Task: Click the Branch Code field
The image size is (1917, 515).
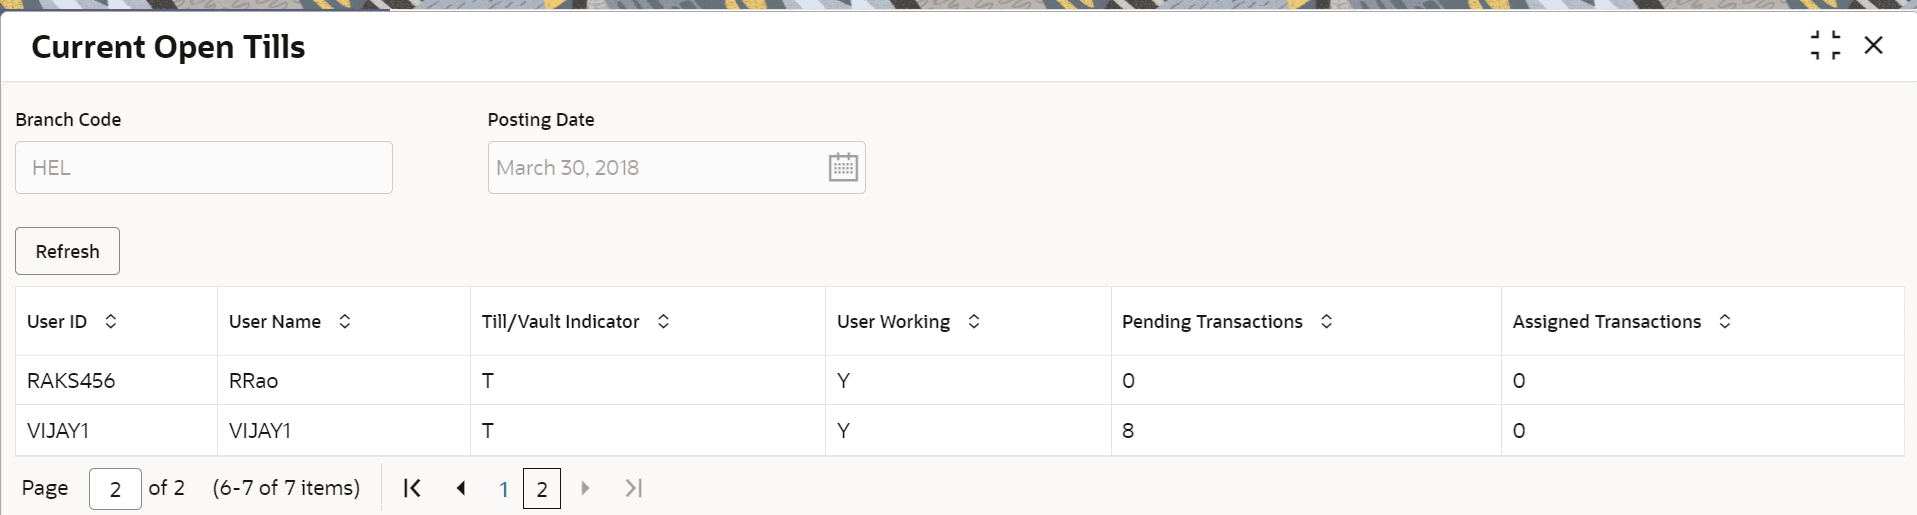Action: 204,167
